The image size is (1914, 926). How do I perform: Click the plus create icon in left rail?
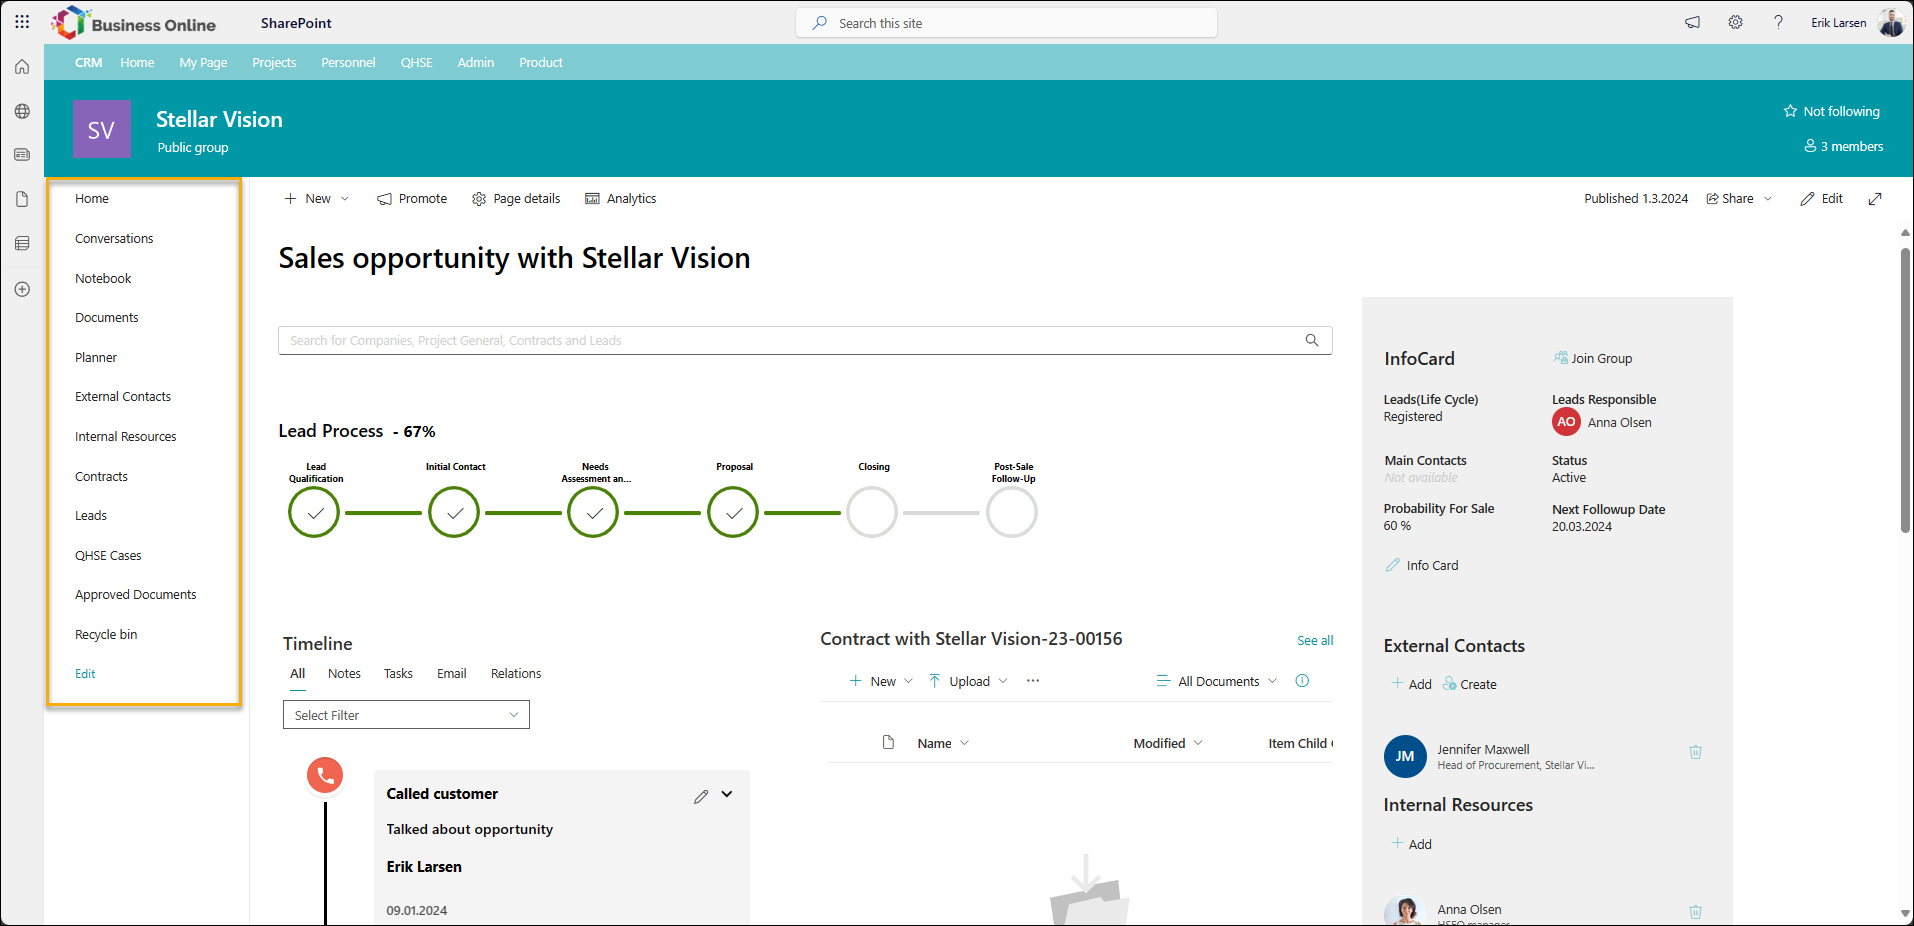pyautogui.click(x=22, y=289)
